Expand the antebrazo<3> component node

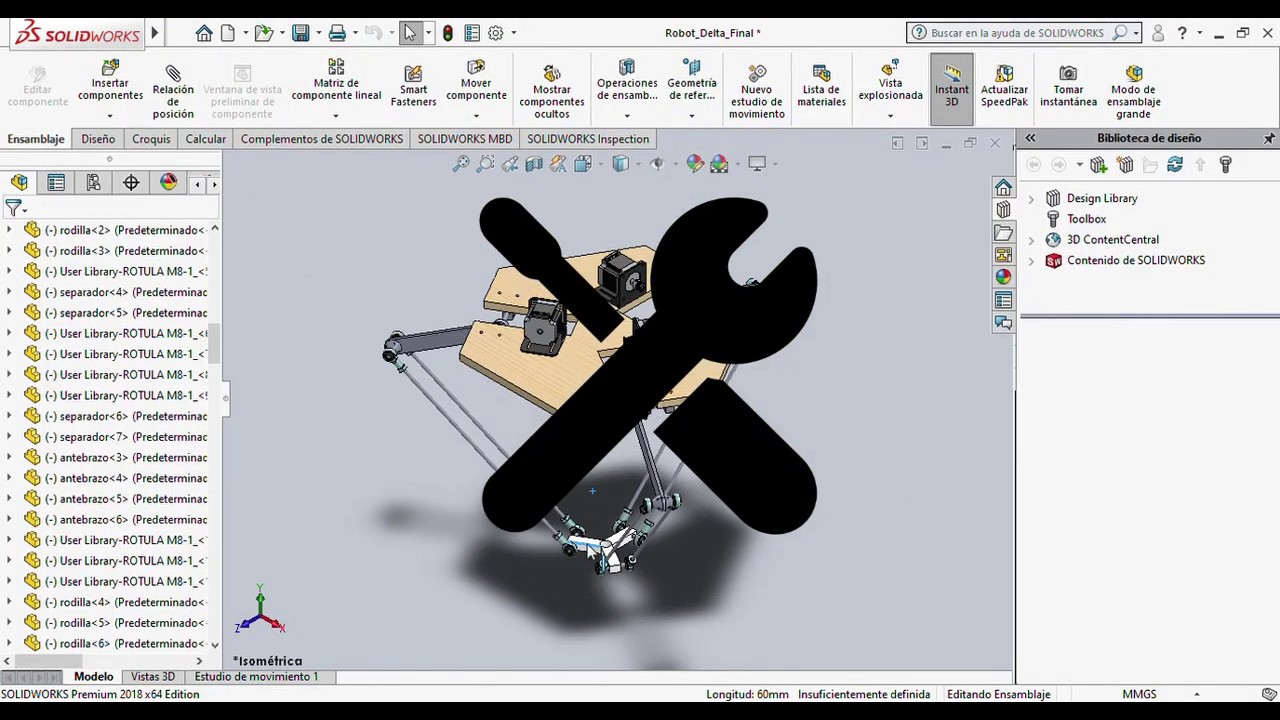point(9,457)
